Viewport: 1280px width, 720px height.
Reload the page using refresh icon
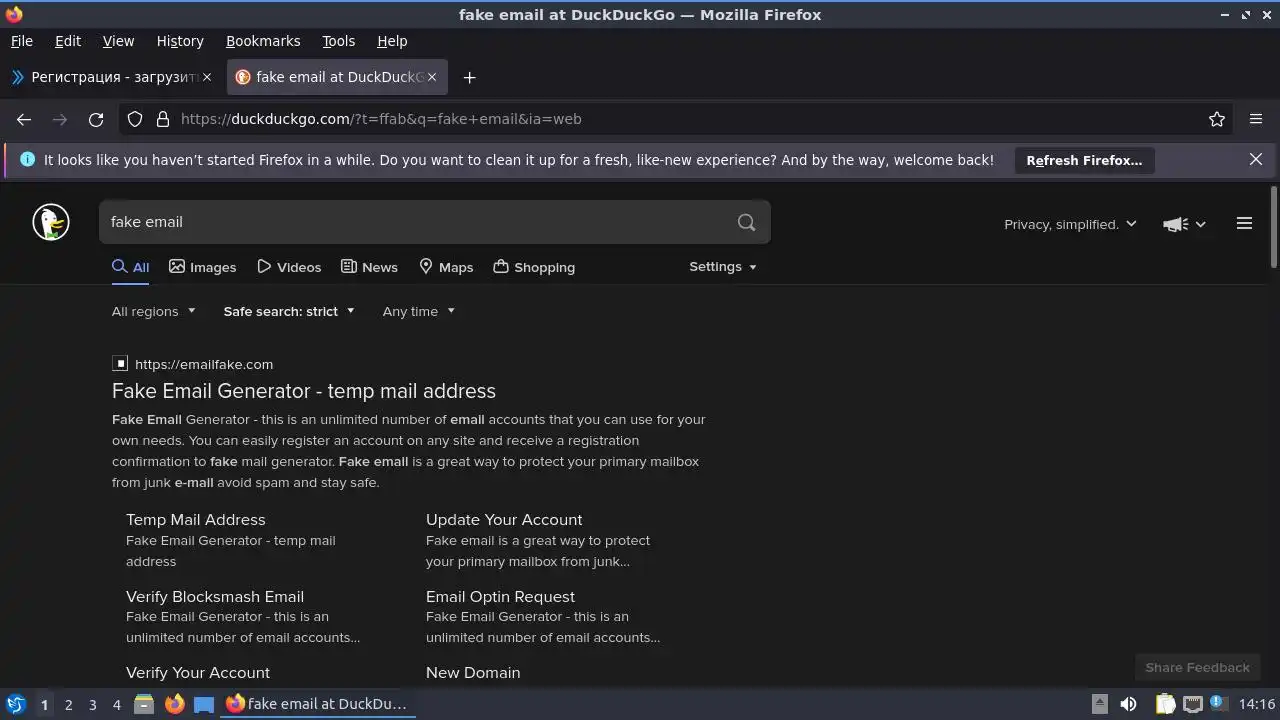tap(96, 119)
